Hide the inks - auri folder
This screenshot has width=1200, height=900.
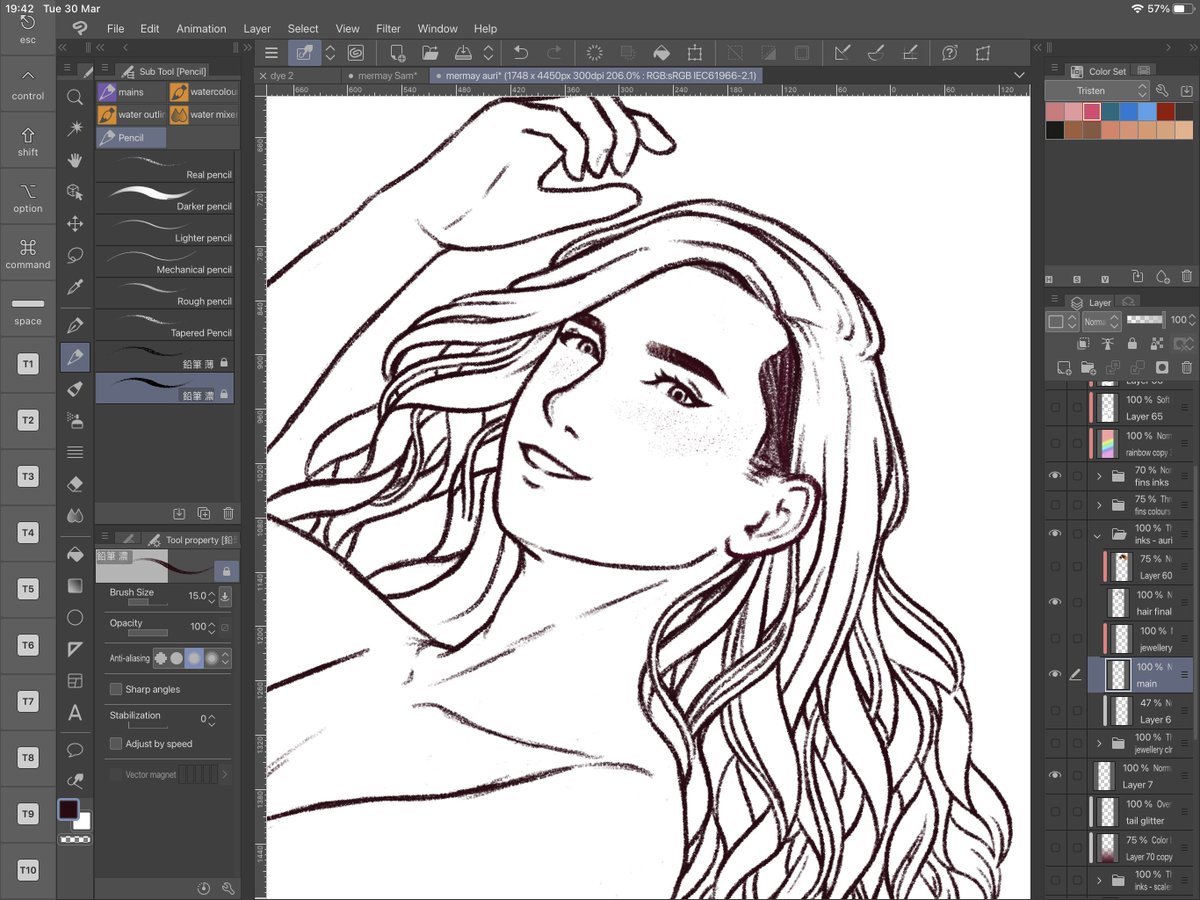click(1054, 534)
